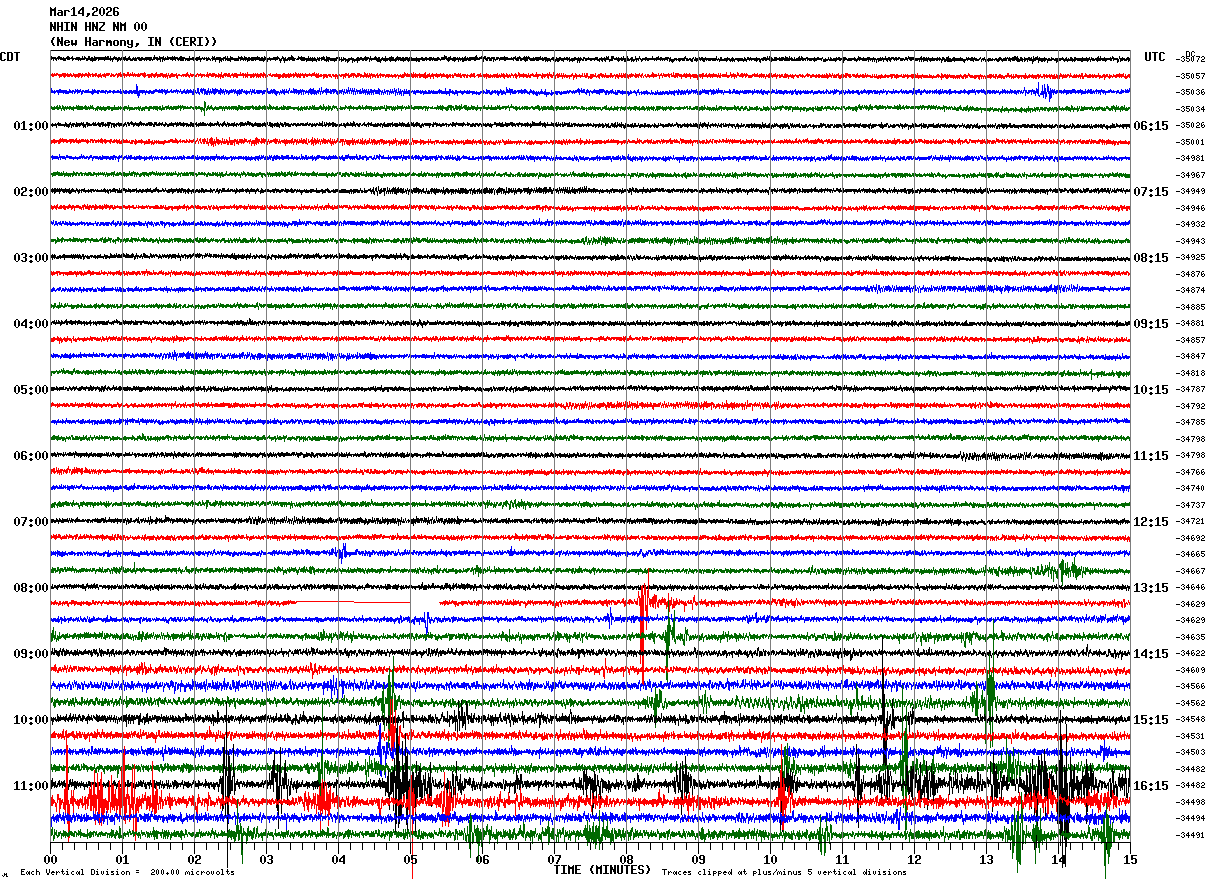This screenshot has height=886, width=1210.
Task: Click the 08:00 CDT time label
Action: click(31, 588)
